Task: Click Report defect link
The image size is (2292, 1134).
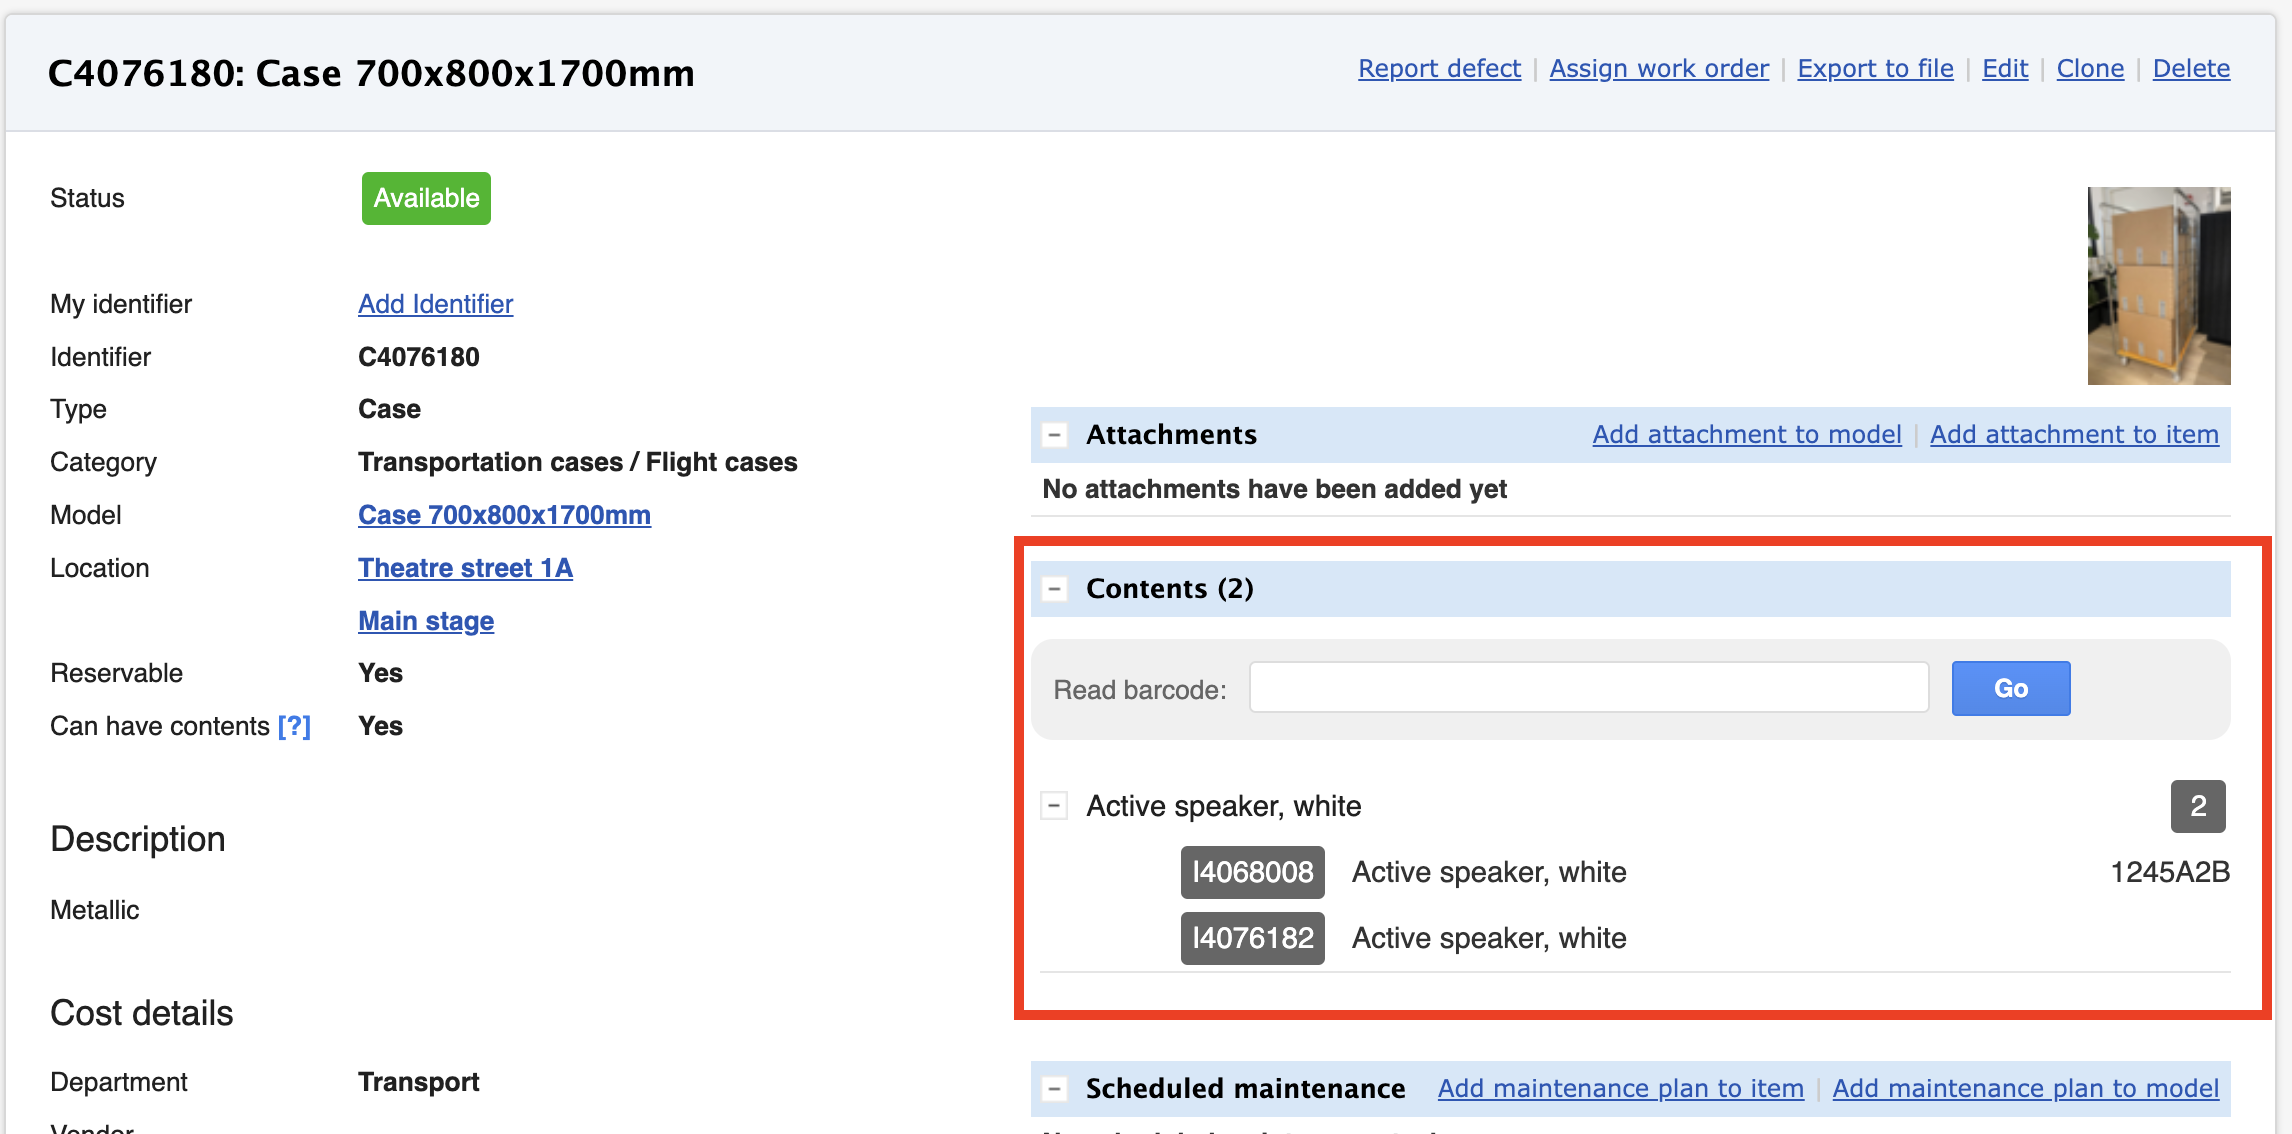Action: point(1438,69)
